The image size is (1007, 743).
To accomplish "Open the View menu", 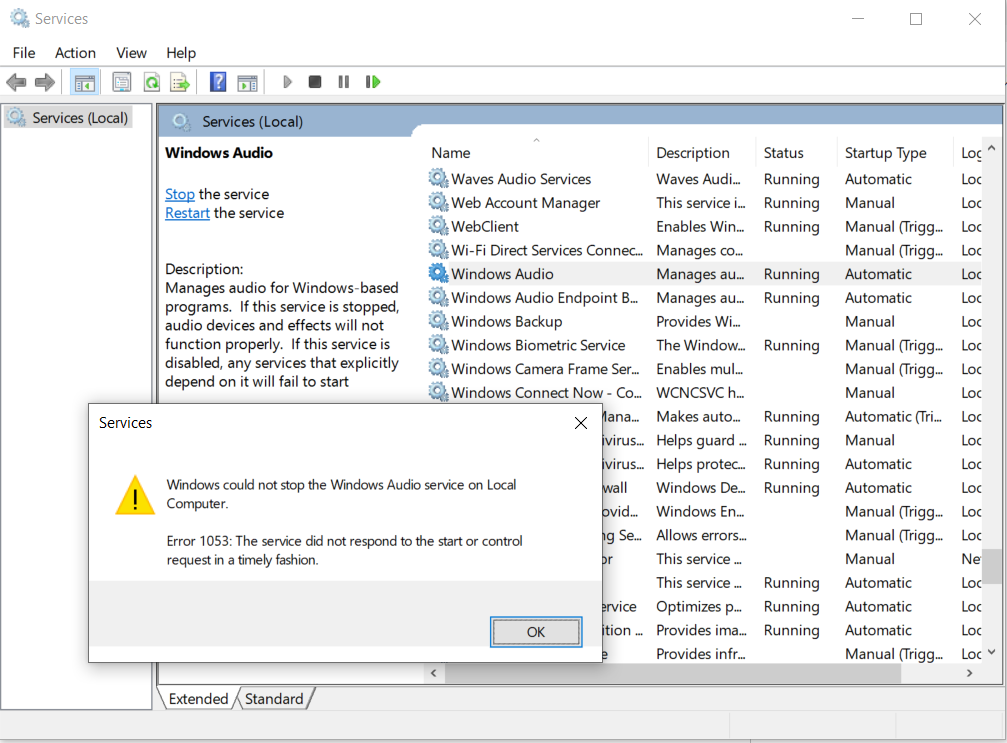I will pos(131,53).
